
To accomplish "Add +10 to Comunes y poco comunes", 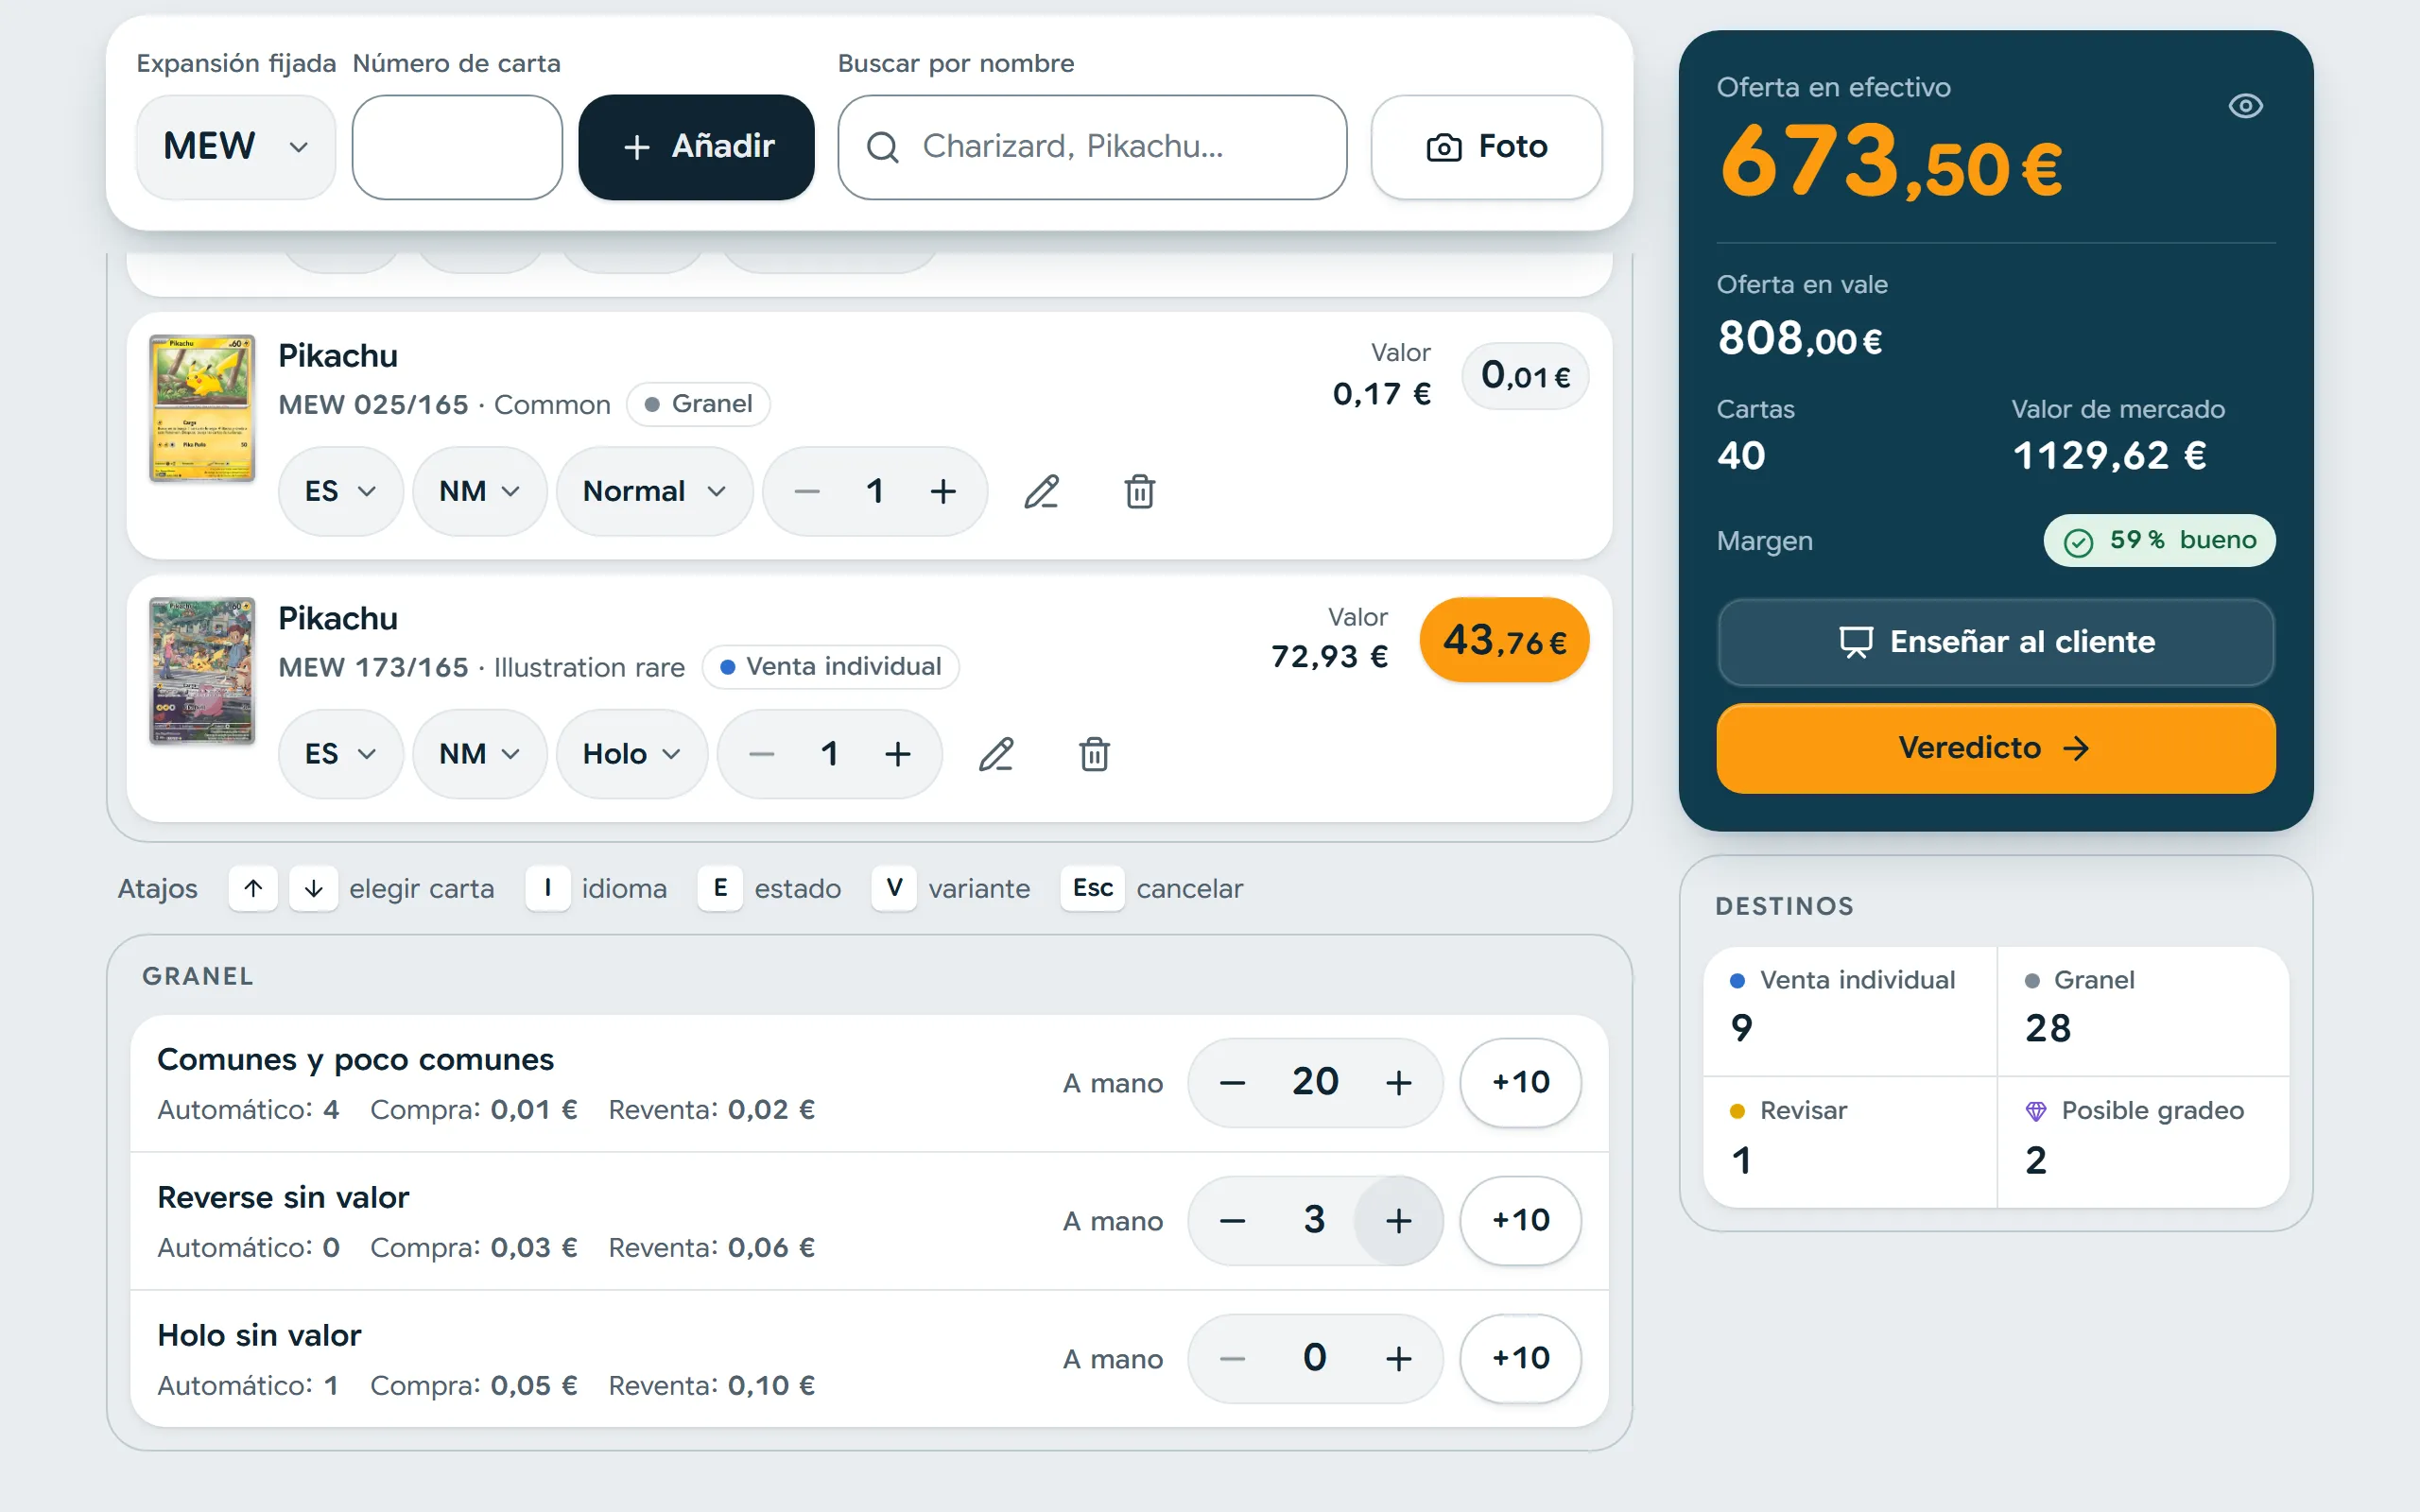I will (x=1520, y=1082).
